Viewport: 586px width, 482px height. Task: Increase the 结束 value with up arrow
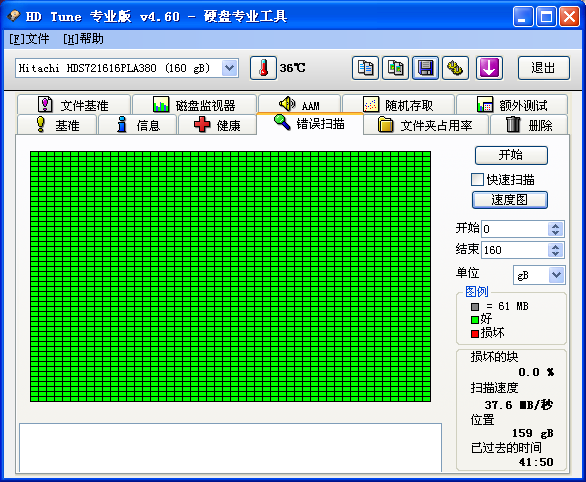tap(556, 247)
